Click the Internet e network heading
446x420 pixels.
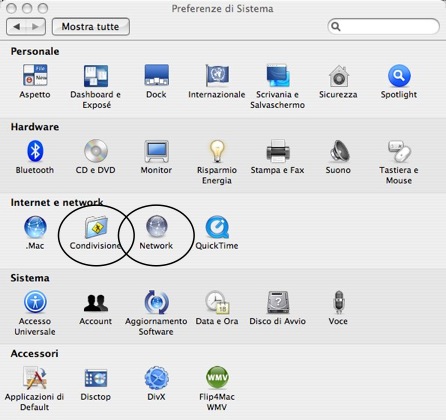(57, 202)
